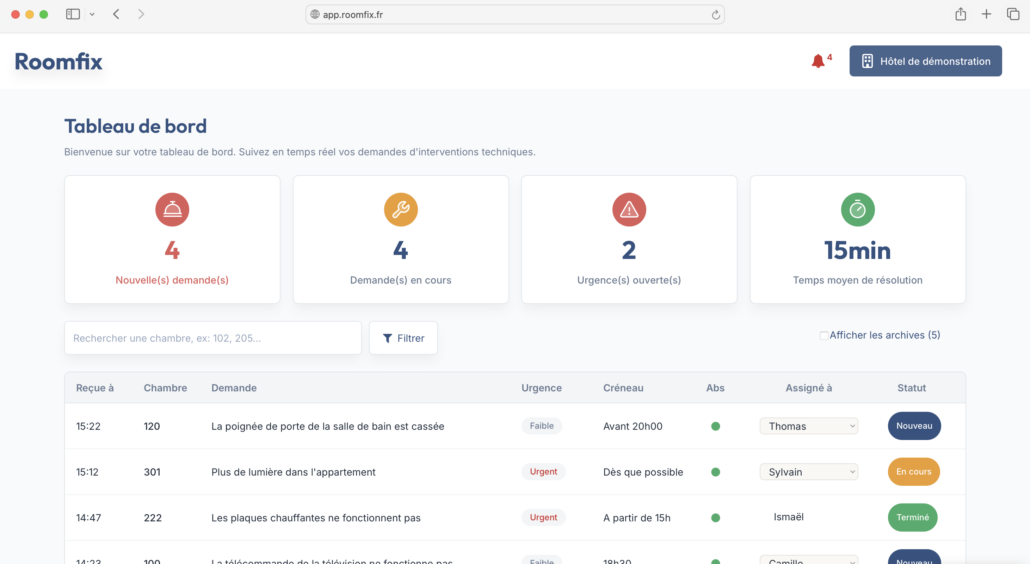This screenshot has width=1030, height=564.
Task: Open a new browser tab with plus icon
Action: tap(986, 14)
